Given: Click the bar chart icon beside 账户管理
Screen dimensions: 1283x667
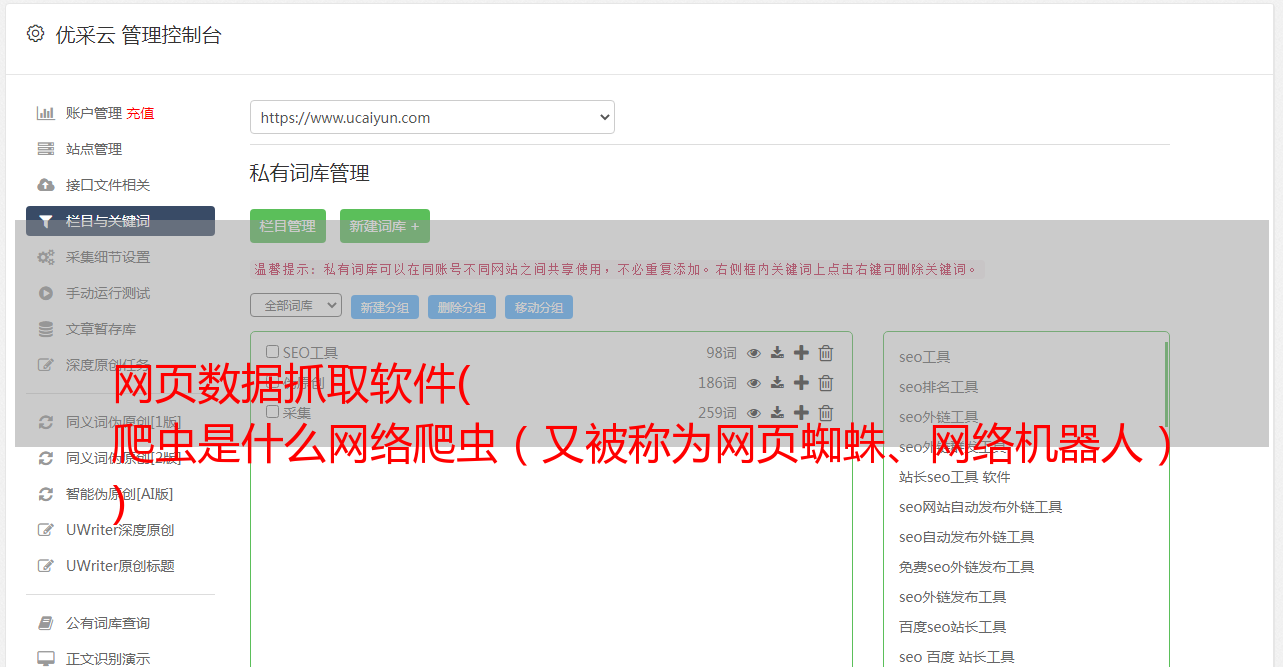Looking at the screenshot, I should pos(45,113).
